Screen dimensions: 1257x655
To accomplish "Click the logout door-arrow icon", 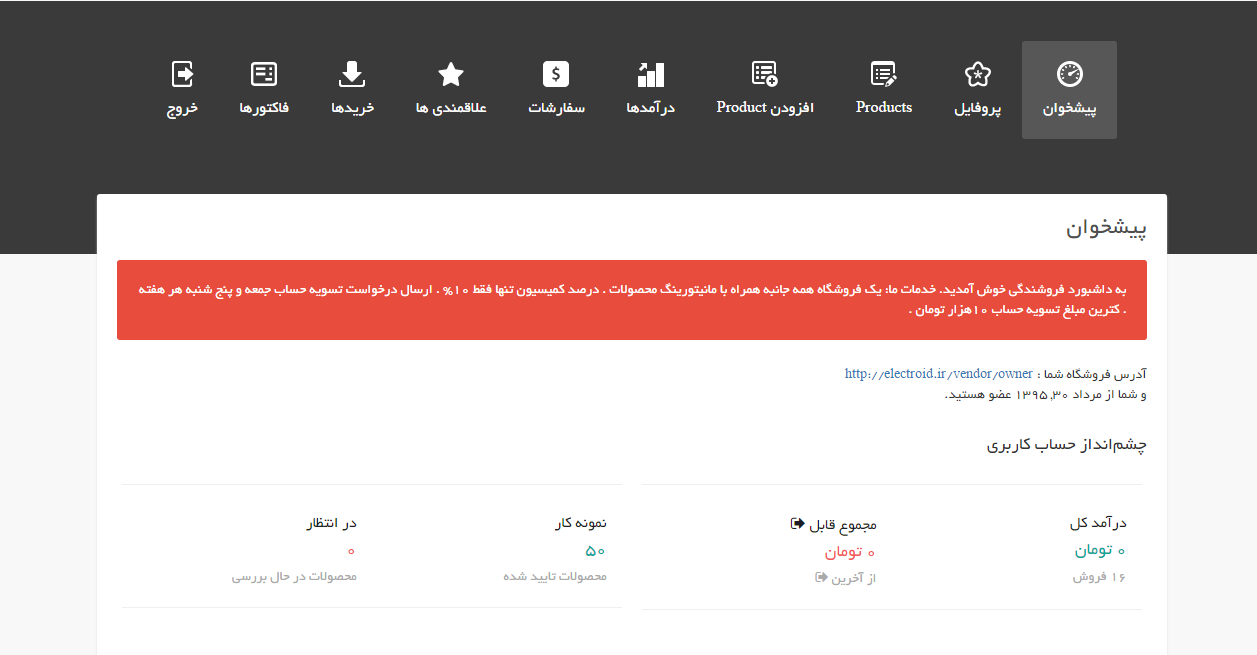I will click(x=183, y=74).
